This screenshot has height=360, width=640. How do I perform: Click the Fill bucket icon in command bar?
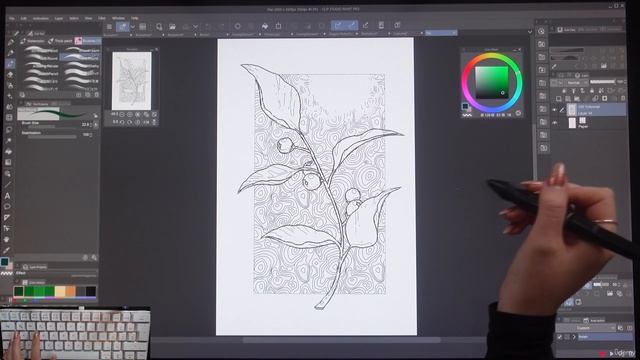265,26
